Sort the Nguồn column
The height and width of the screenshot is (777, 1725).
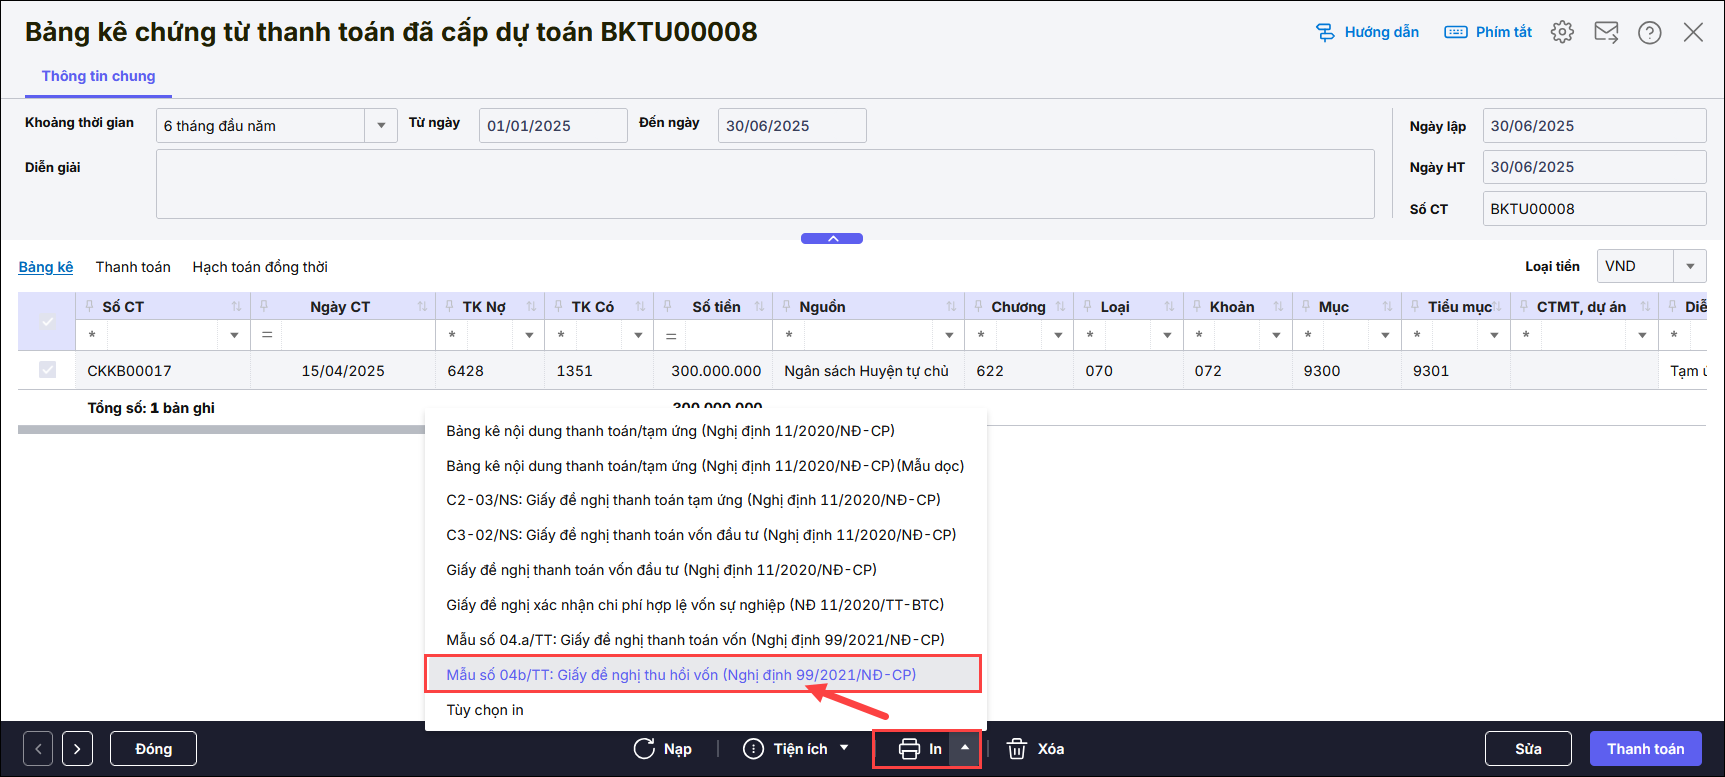click(x=951, y=306)
